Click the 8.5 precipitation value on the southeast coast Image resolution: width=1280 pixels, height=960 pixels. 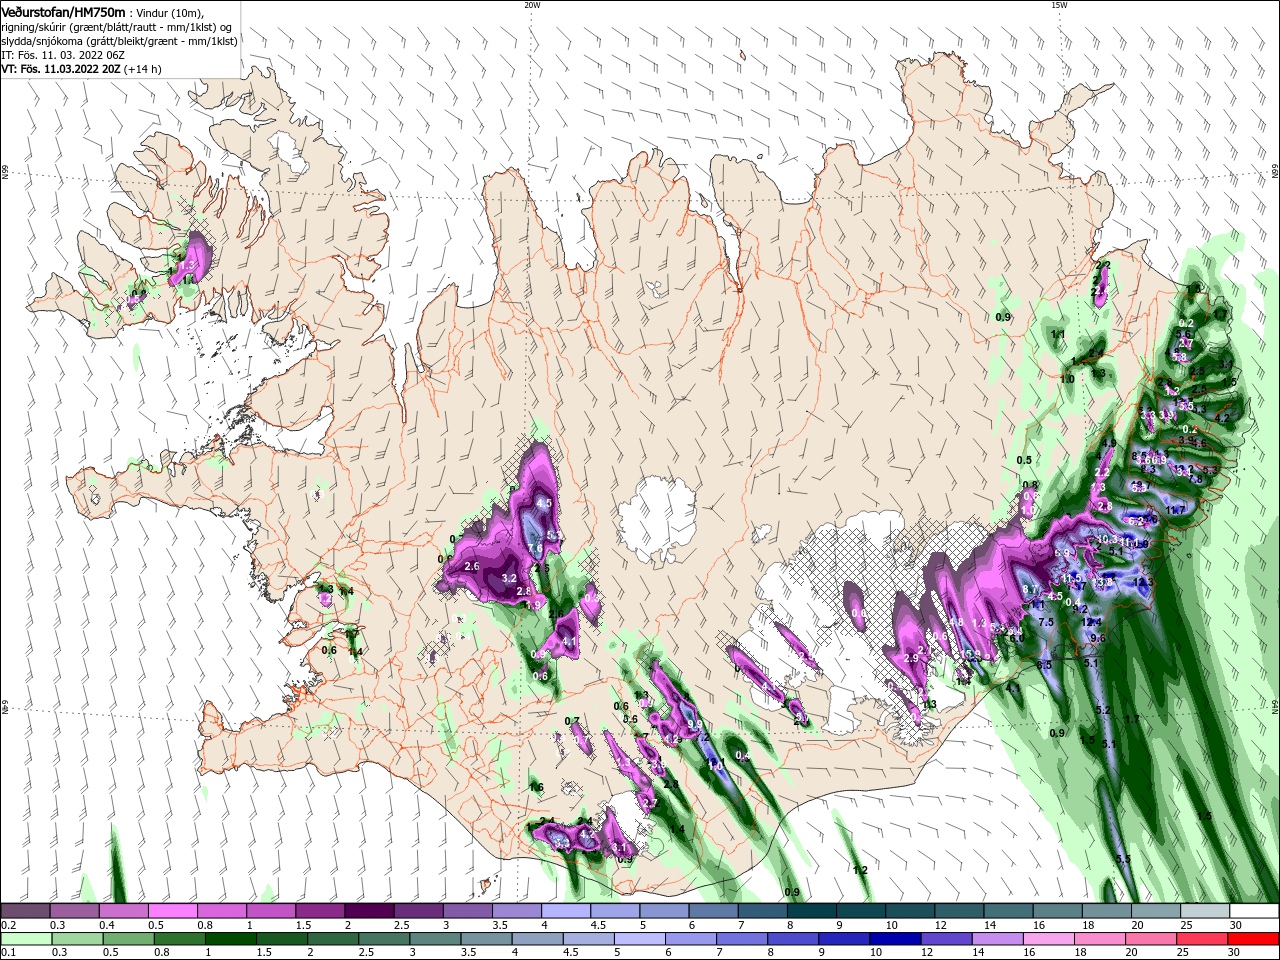point(1044,665)
